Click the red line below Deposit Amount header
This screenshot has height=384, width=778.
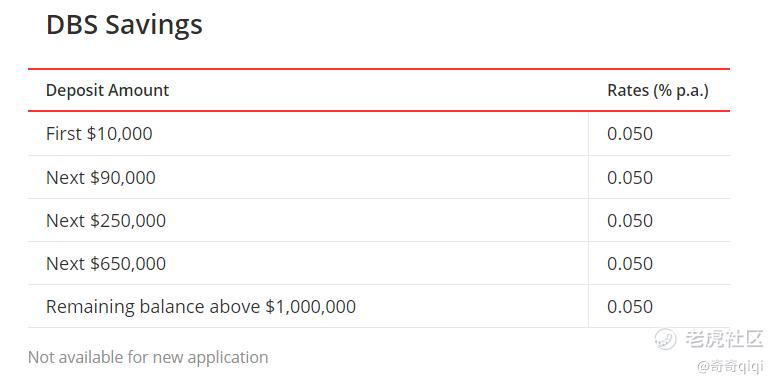(379, 111)
